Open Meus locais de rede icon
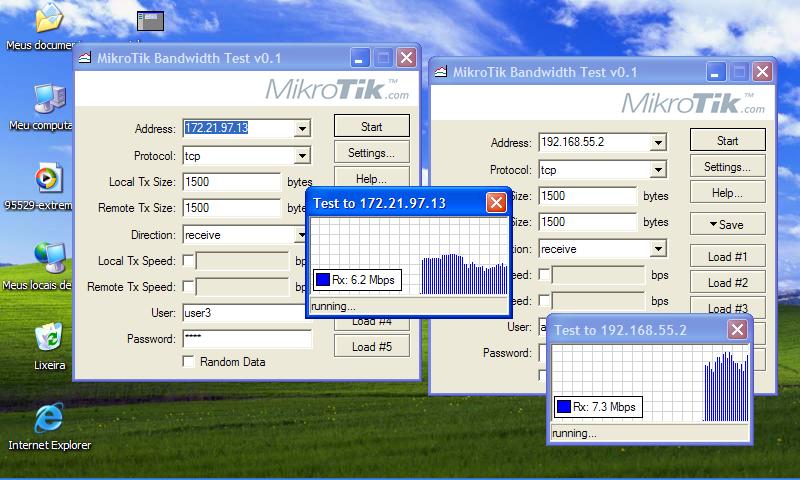800x480 pixels. (47, 258)
